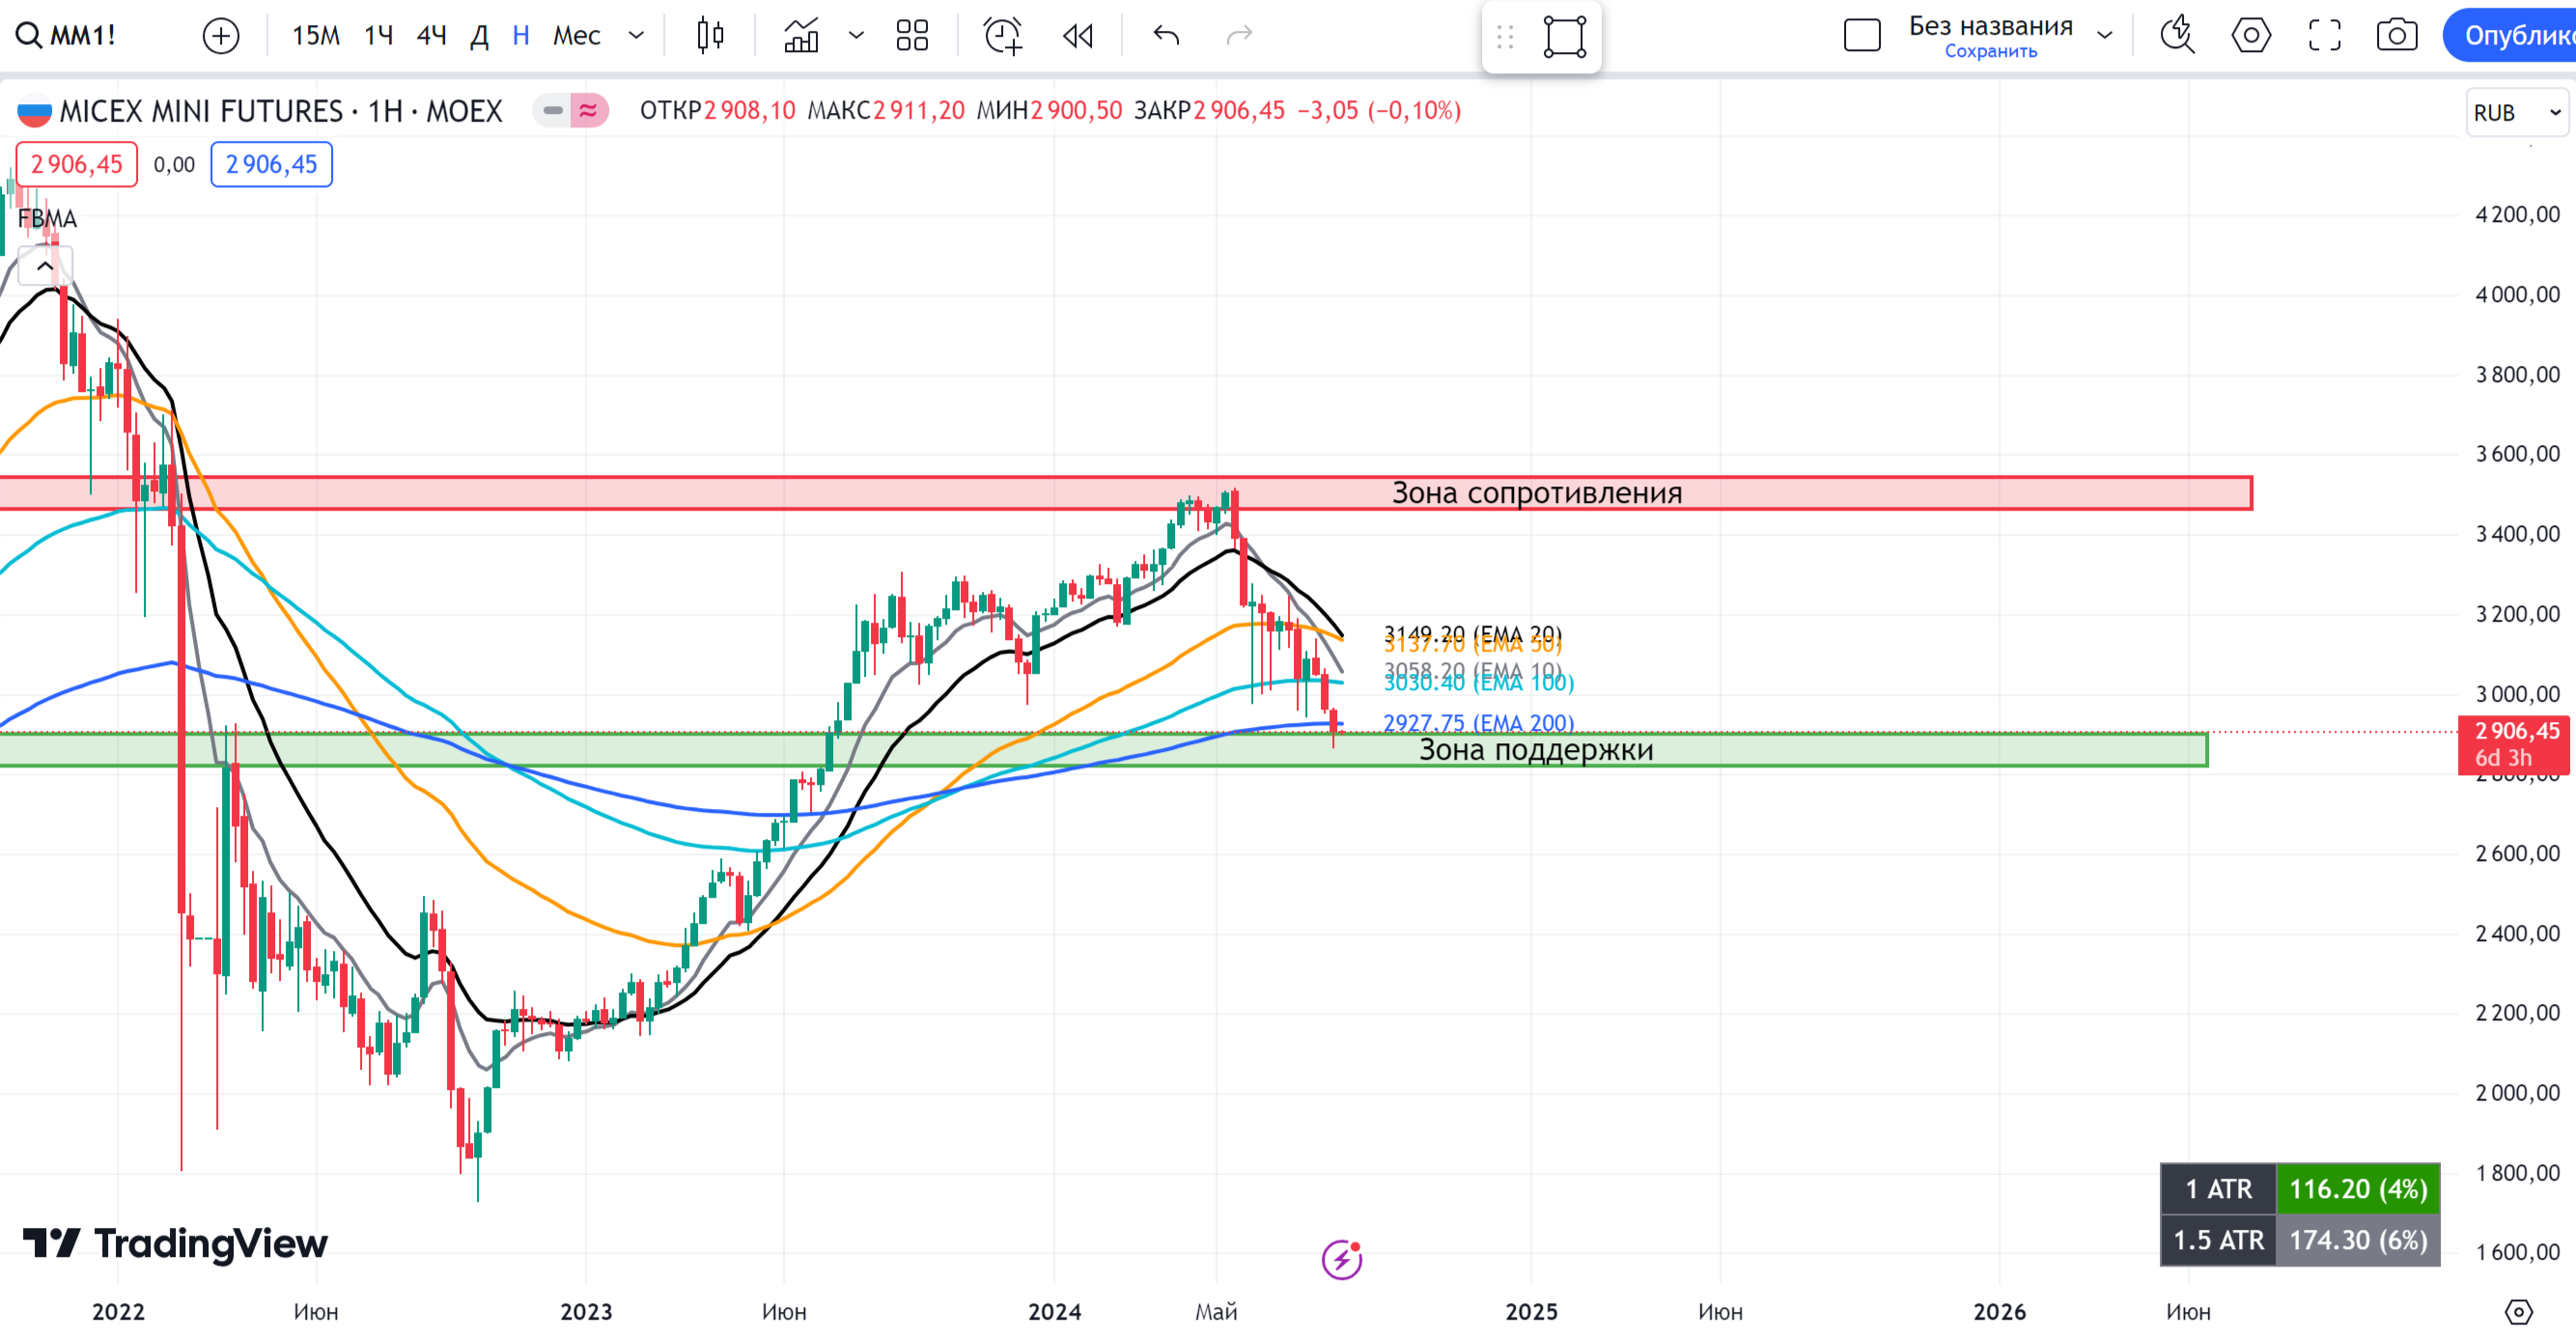Expand the timeframe dropdown chevron after Мес
The image size is (2576, 1338).
pyautogui.click(x=636, y=36)
